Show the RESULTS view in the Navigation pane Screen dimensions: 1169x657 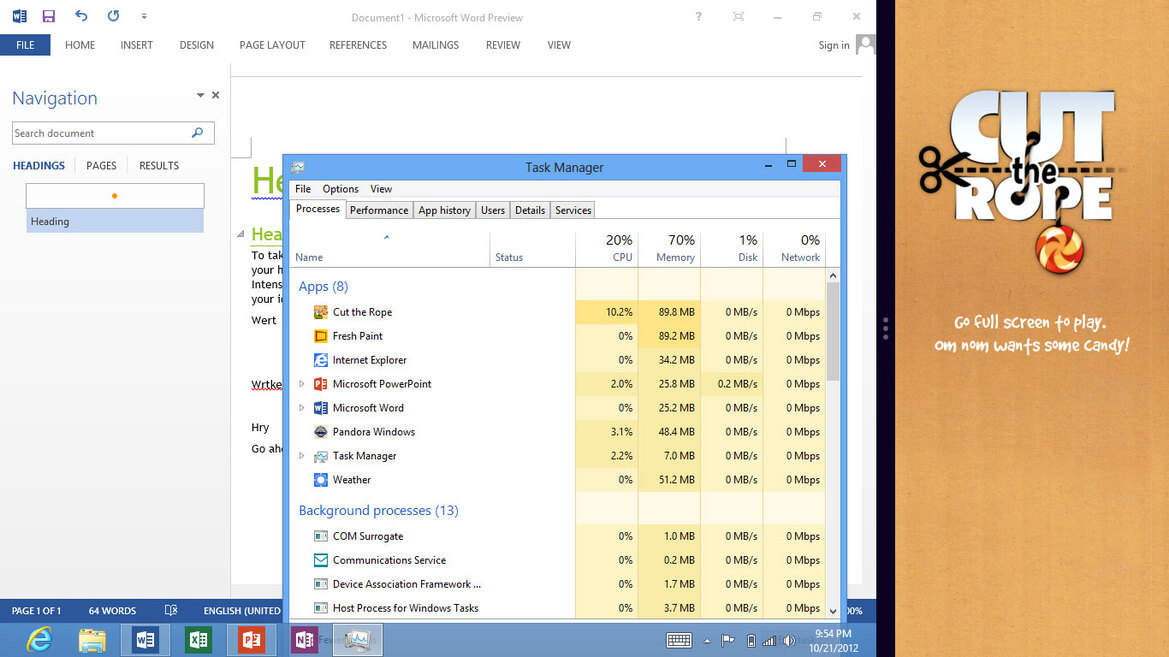(159, 166)
